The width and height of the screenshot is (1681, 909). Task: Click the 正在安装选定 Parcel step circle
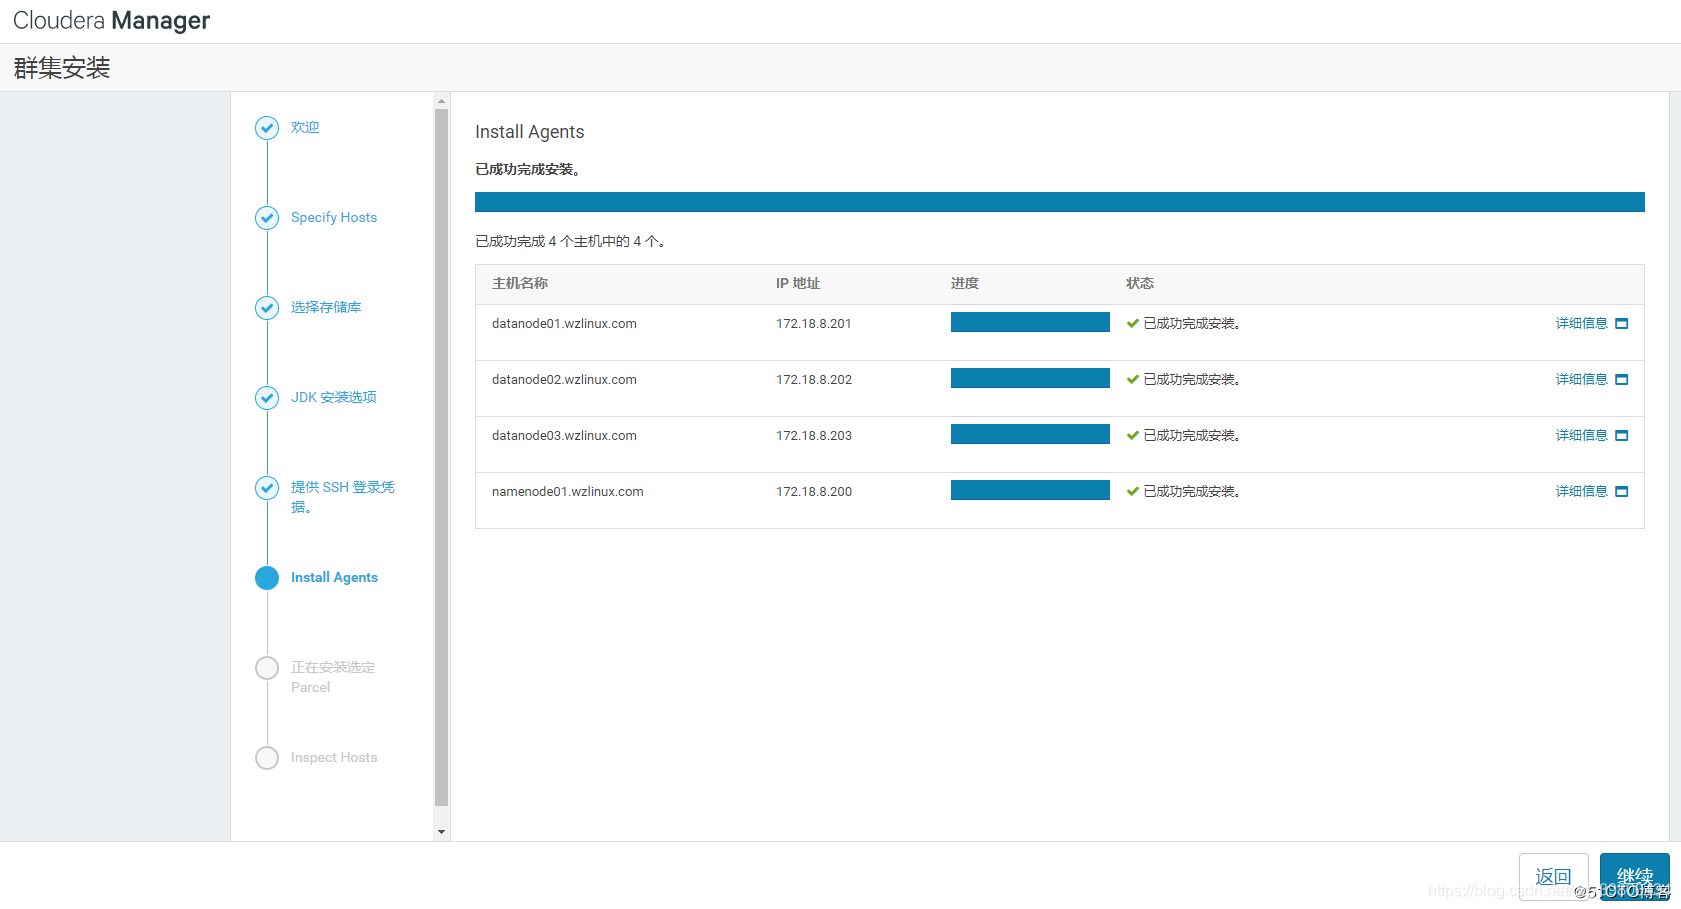coord(267,668)
